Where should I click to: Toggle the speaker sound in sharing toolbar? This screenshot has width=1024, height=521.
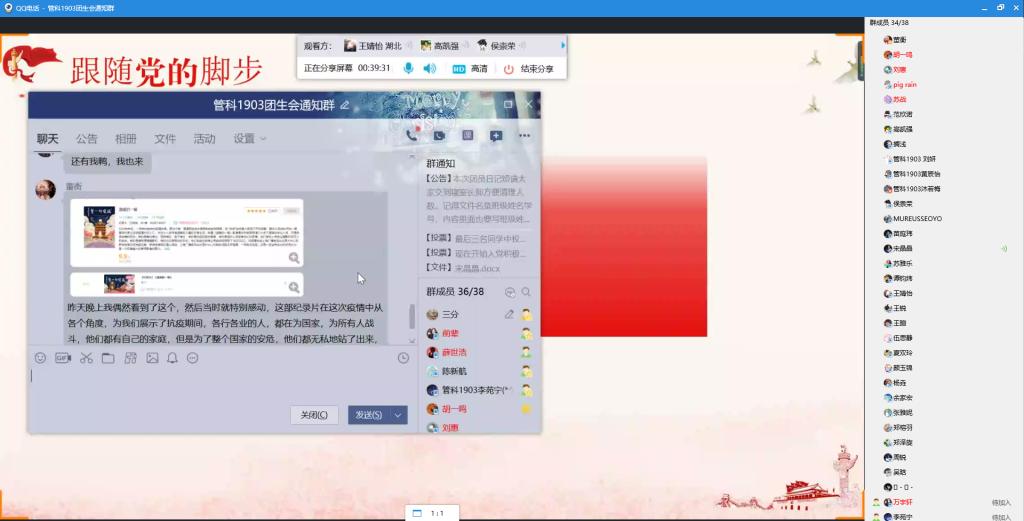pyautogui.click(x=429, y=69)
